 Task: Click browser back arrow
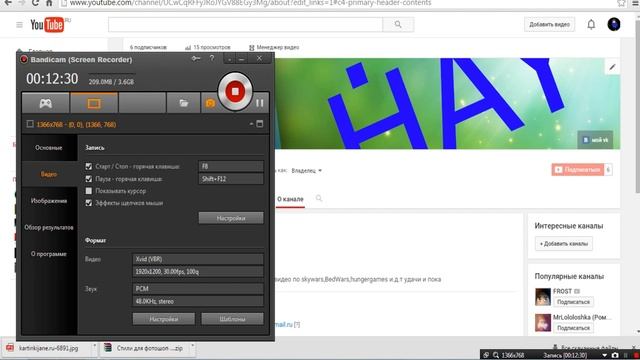8,3
